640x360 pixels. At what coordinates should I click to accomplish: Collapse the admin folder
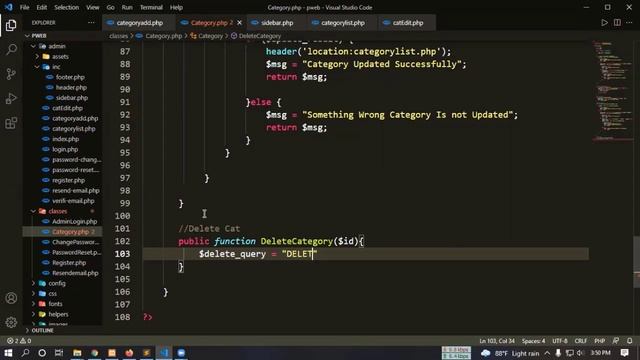pos(57,46)
